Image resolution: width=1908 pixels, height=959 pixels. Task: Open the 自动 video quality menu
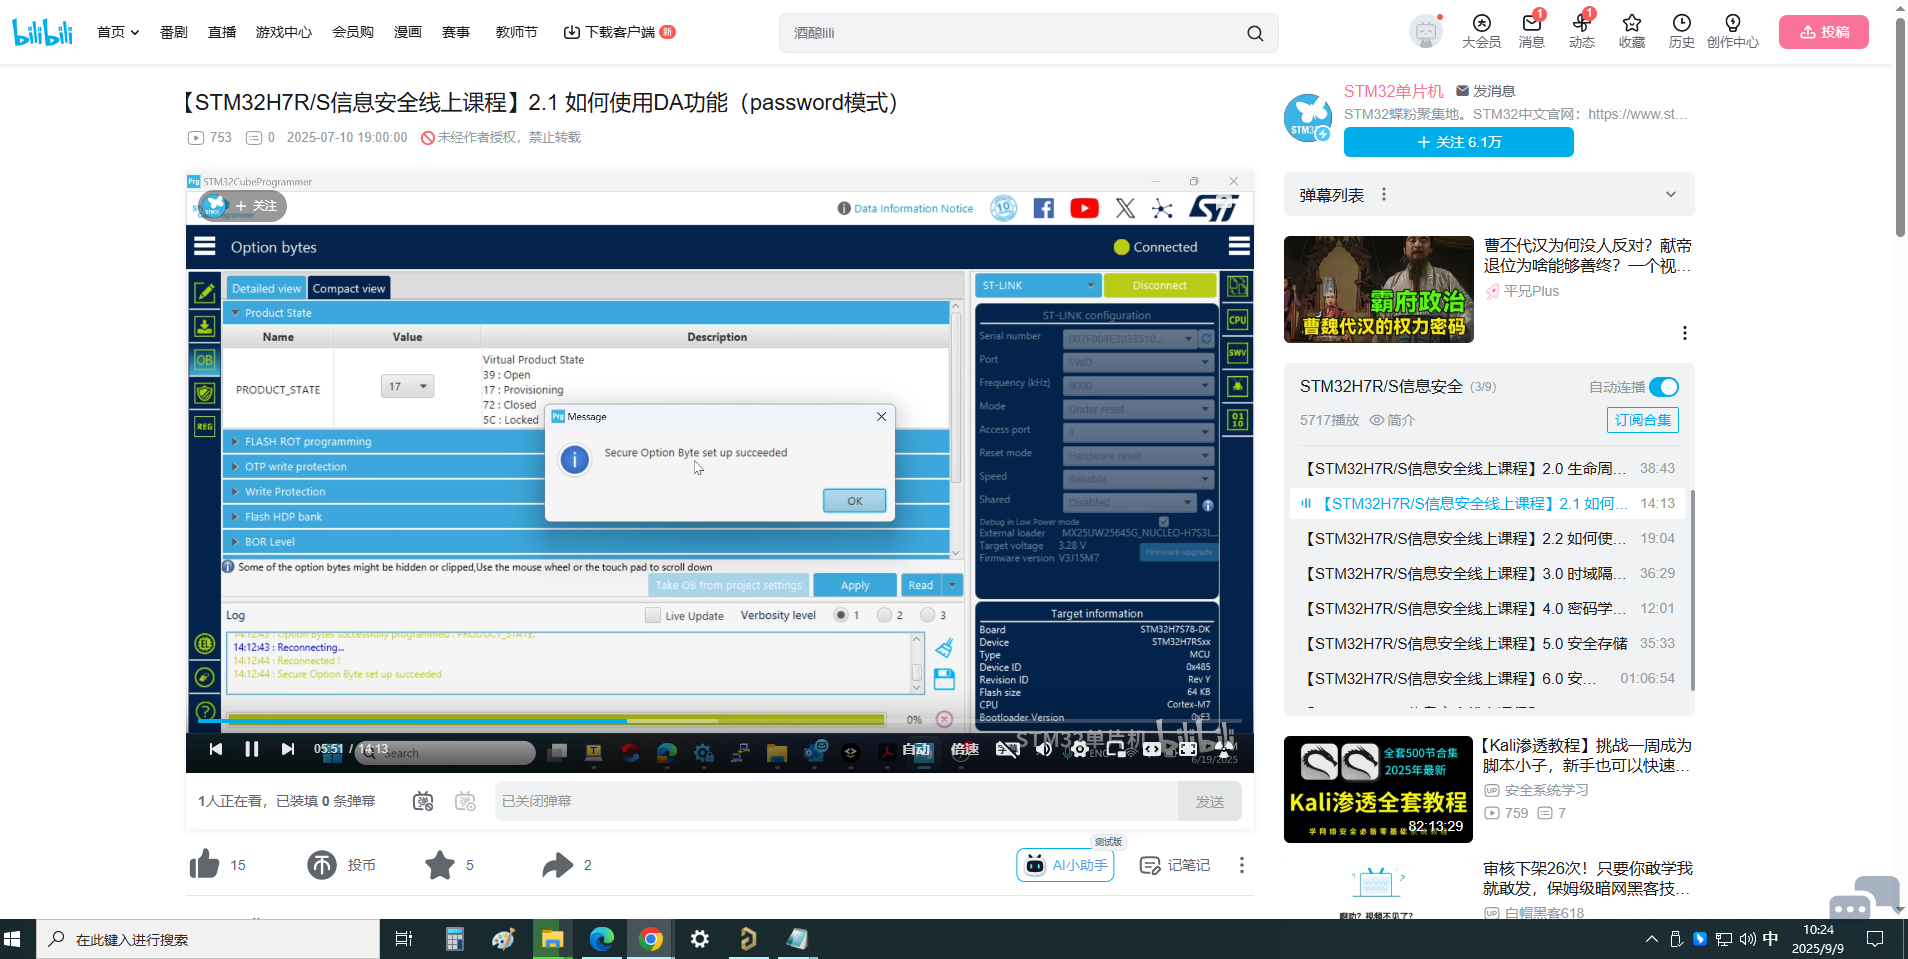[916, 749]
